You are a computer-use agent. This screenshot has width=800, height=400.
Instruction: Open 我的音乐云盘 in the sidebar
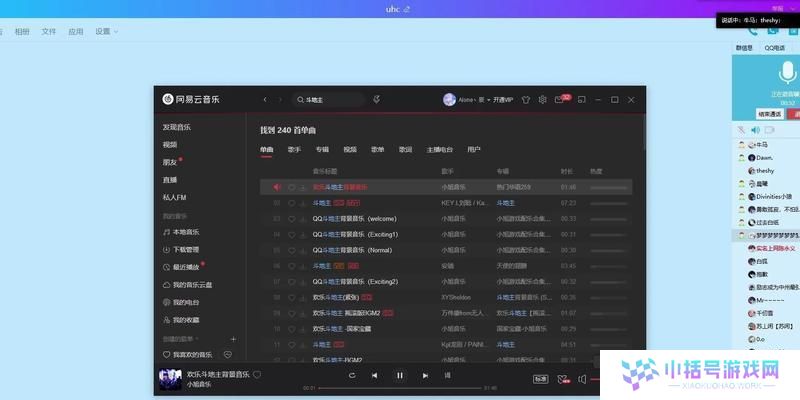click(187, 285)
